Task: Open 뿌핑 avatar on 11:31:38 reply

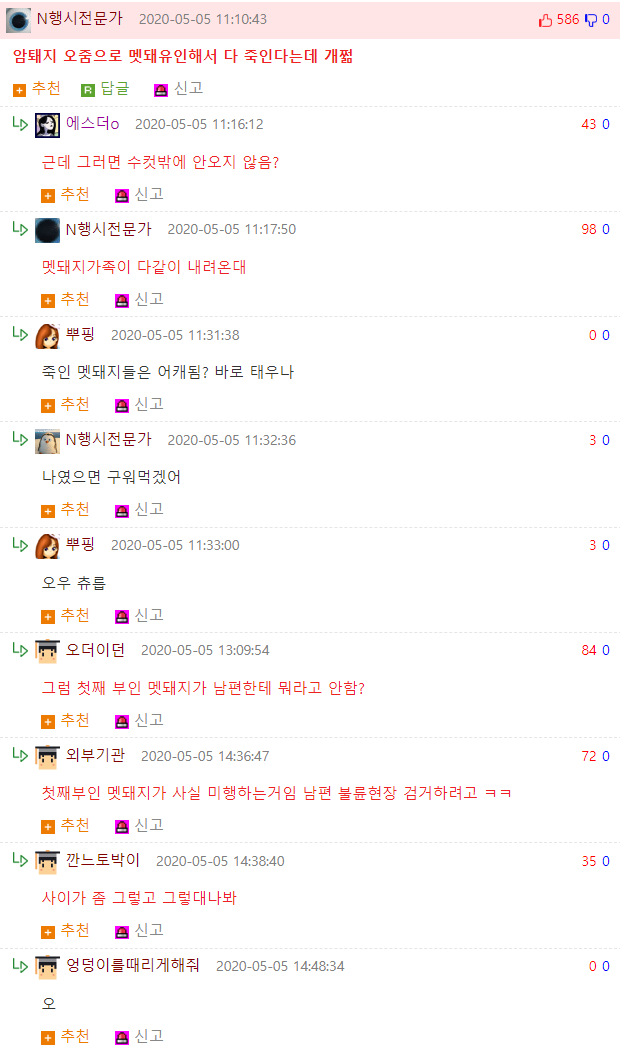Action: tap(47, 336)
